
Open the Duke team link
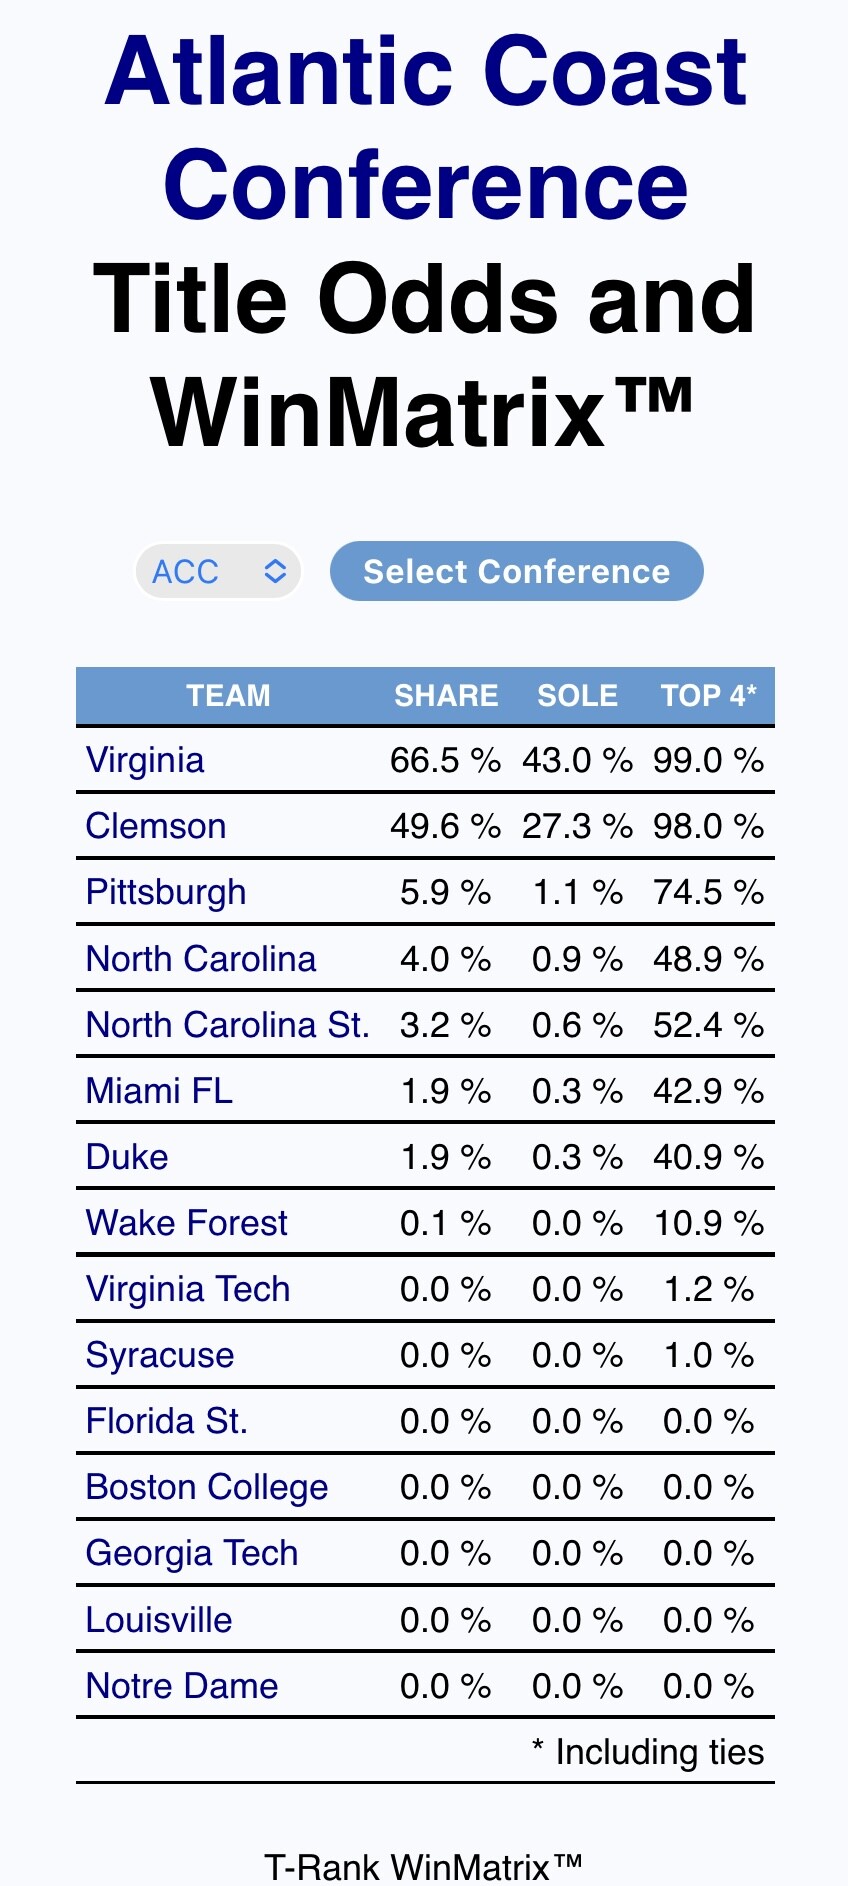127,1157
